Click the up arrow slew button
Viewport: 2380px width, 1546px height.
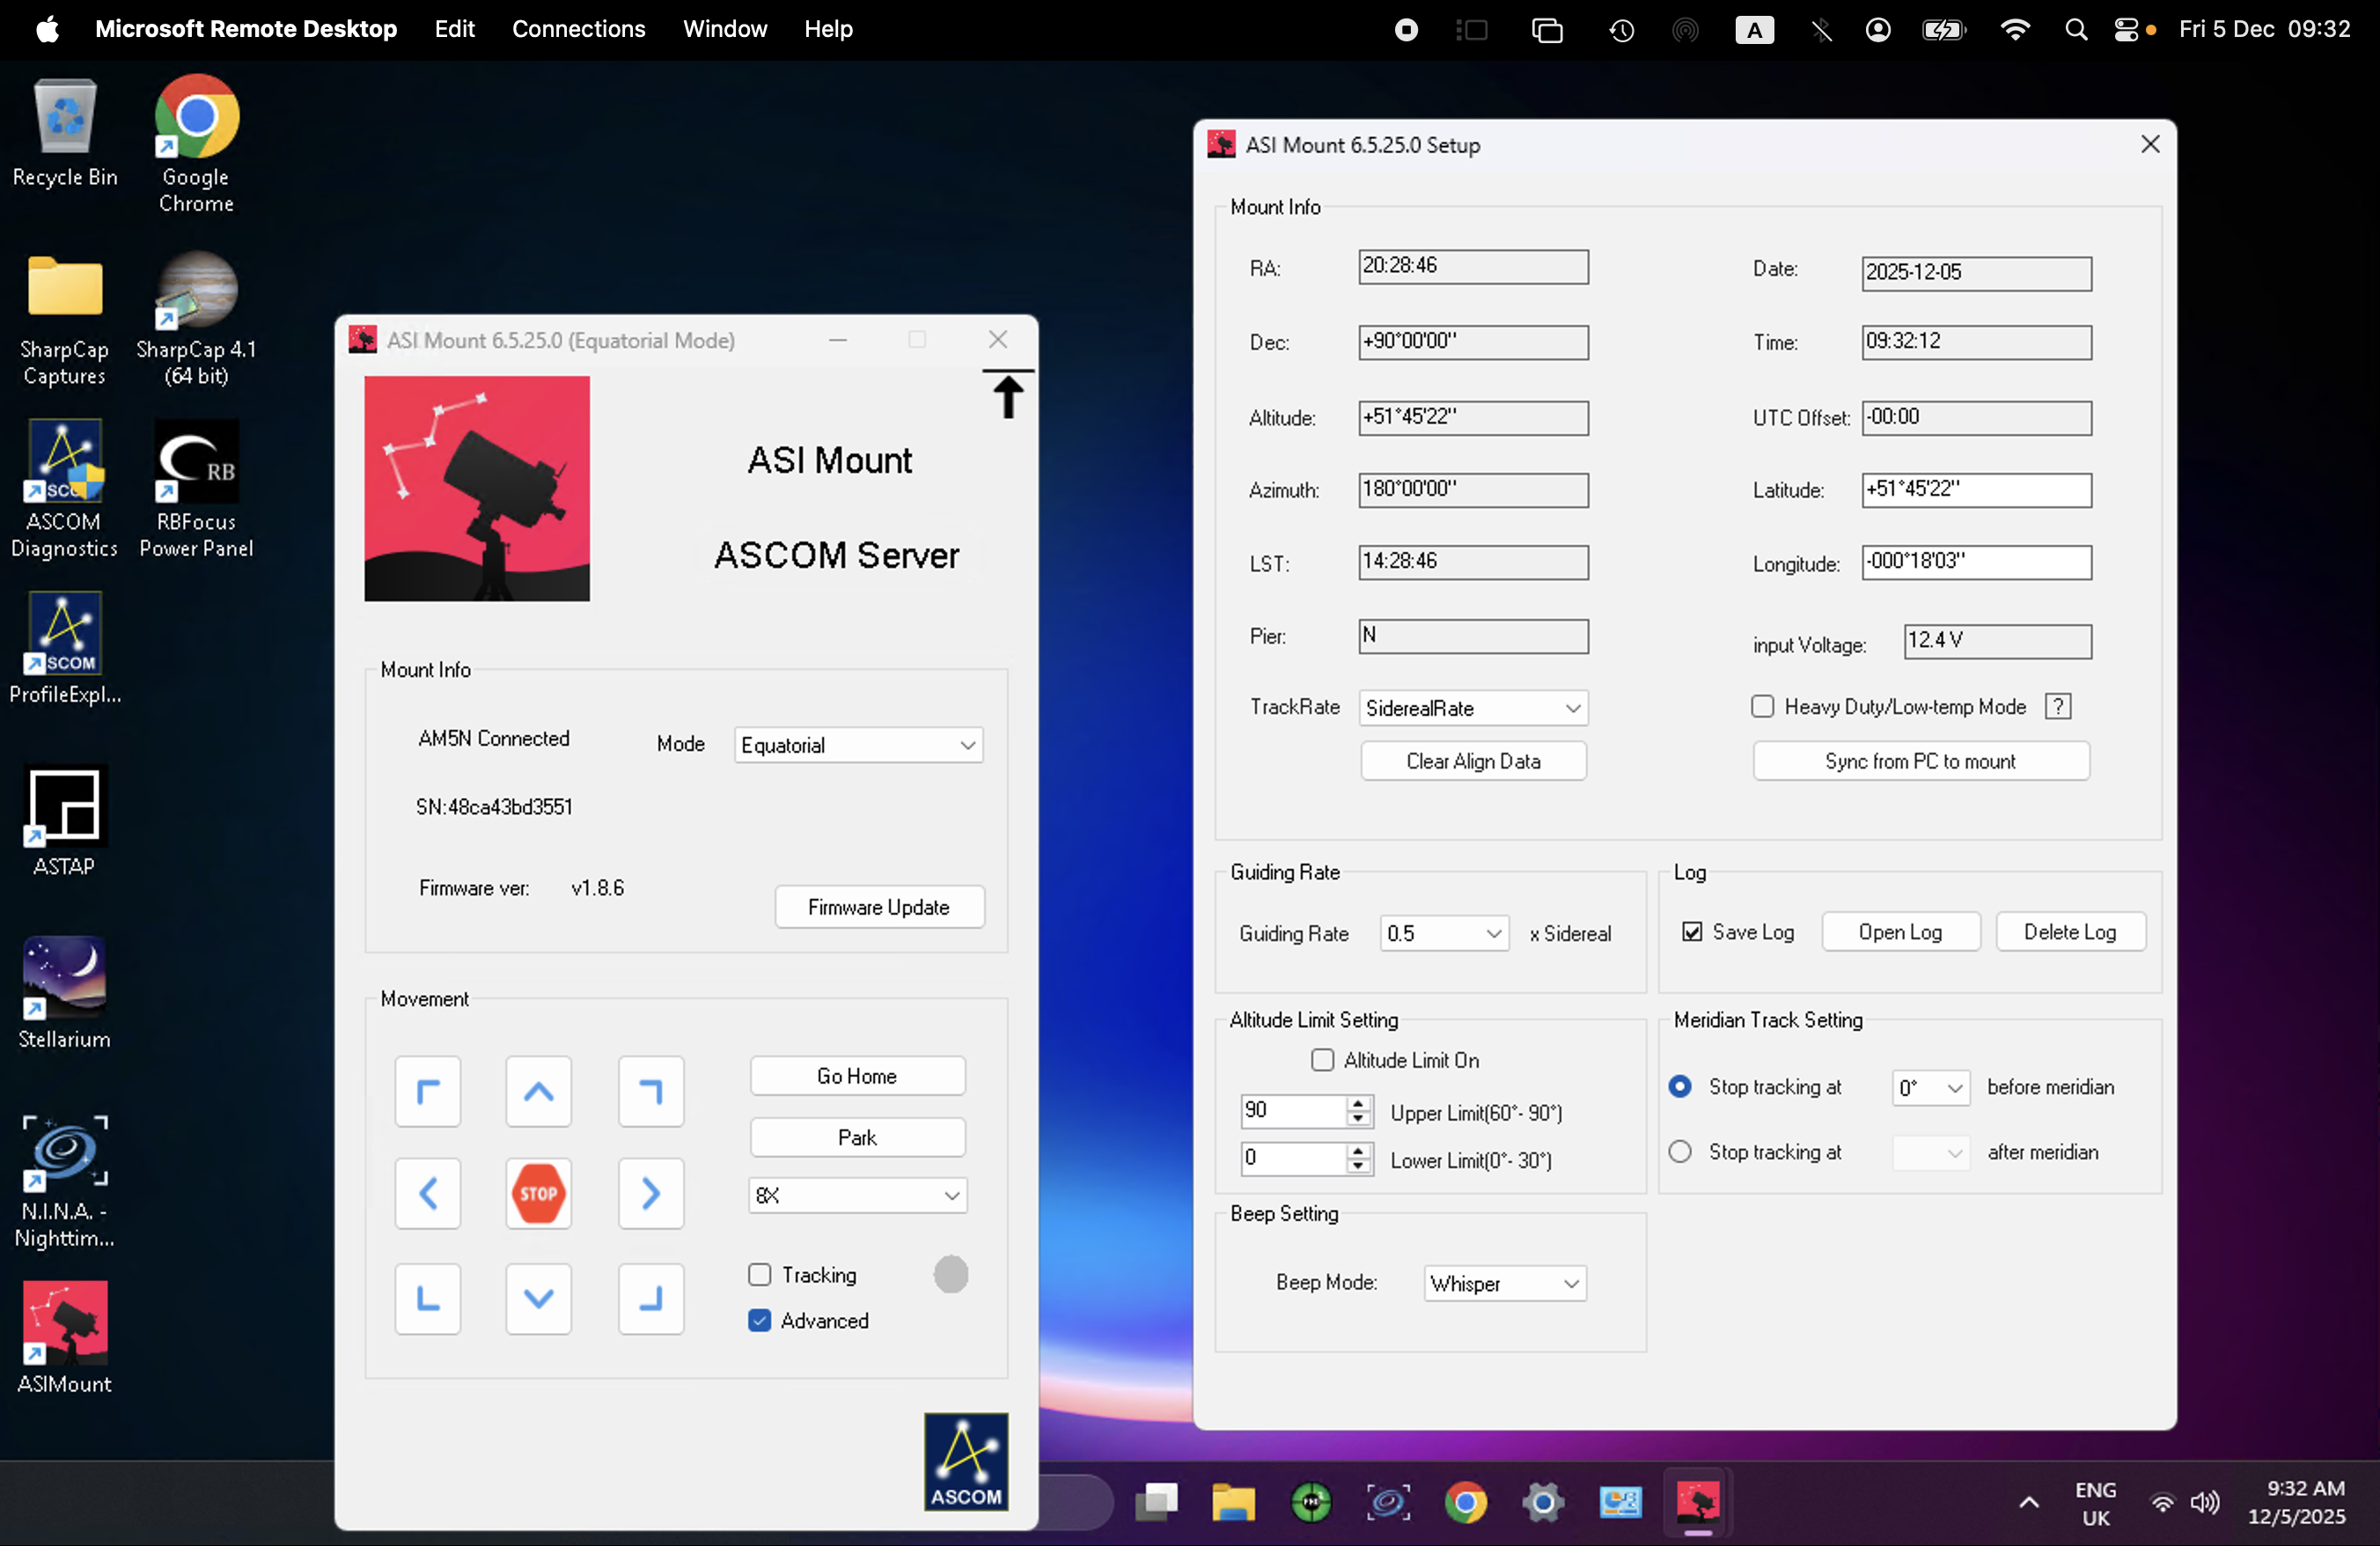[538, 1092]
